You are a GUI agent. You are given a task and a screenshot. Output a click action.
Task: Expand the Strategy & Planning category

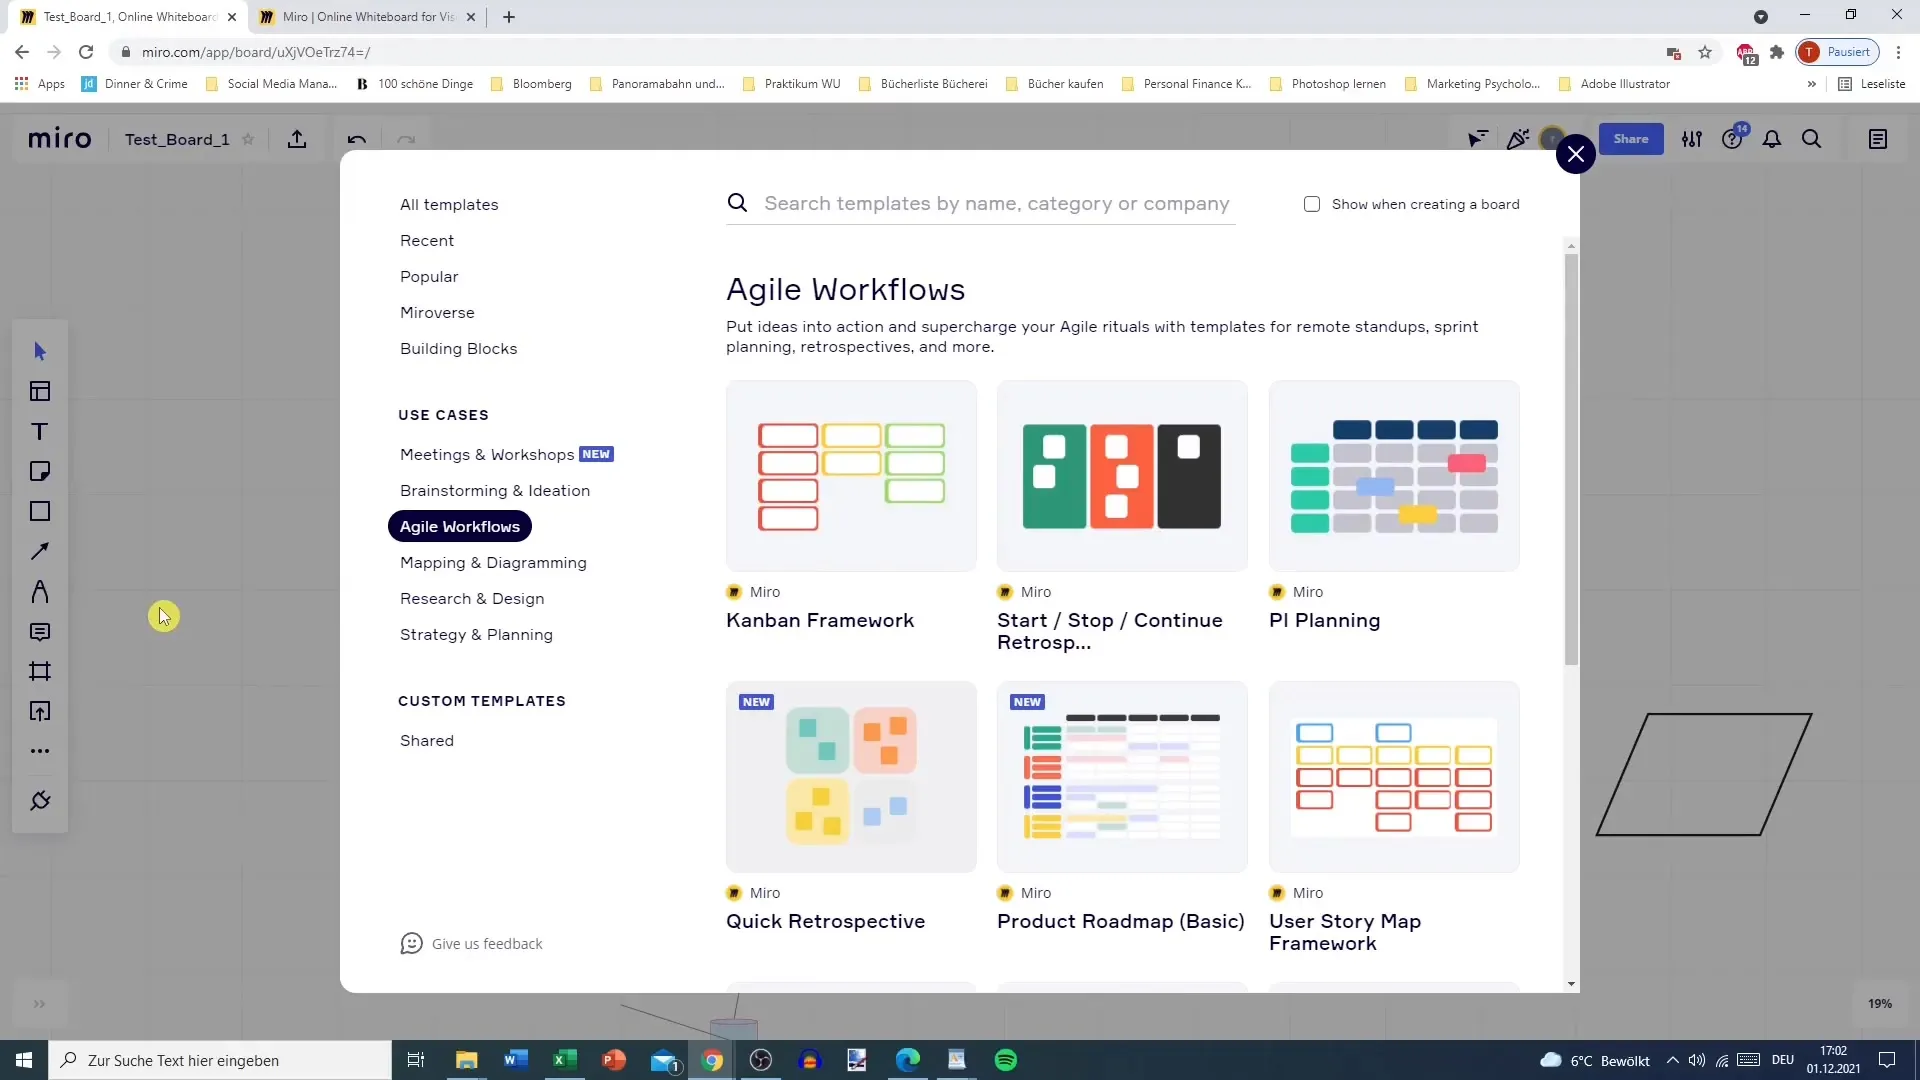tap(476, 634)
